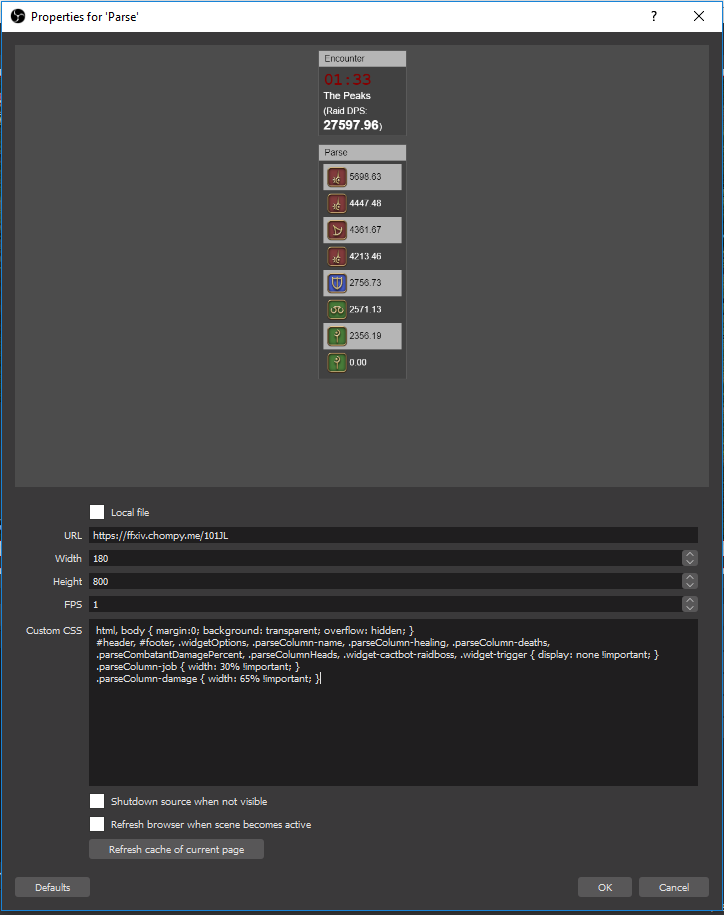Click the Scholar icon beside 2571.13
The height and width of the screenshot is (915, 724).
click(337, 309)
